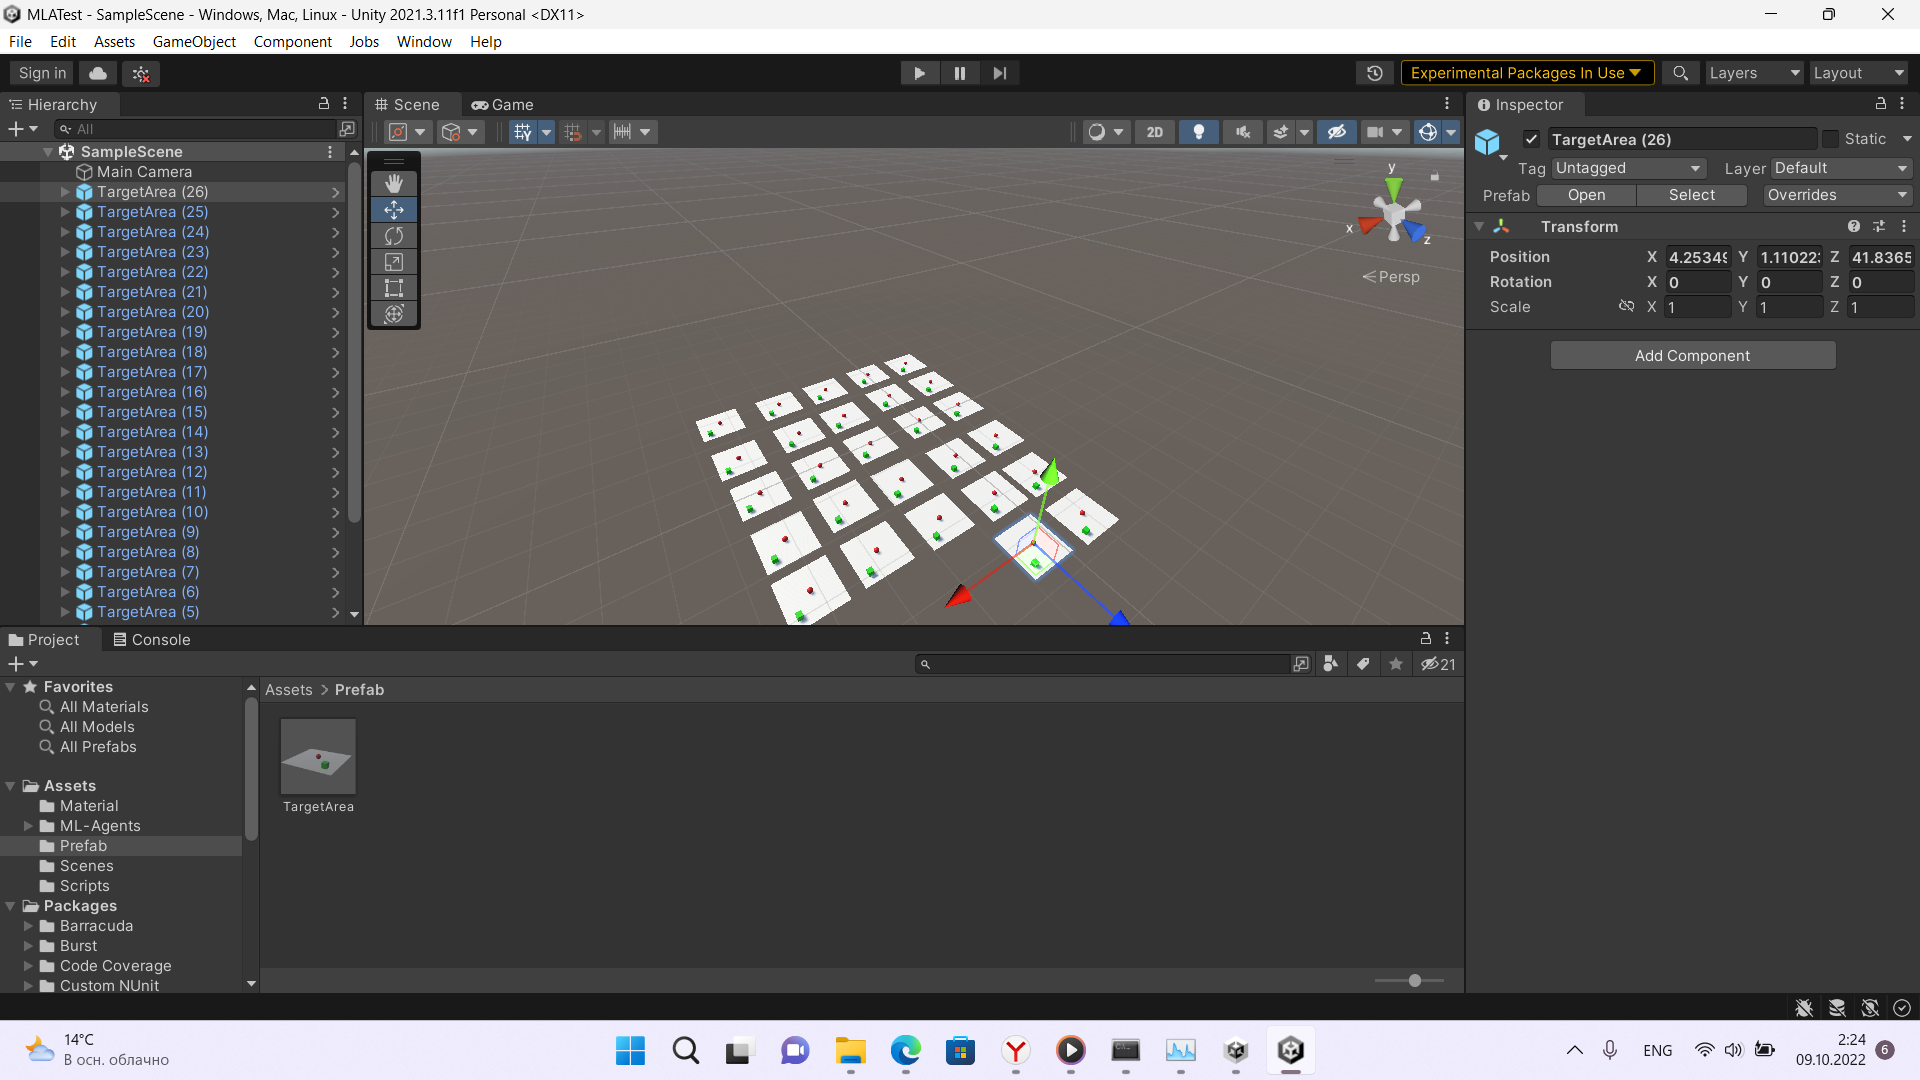This screenshot has height=1080, width=1920.
Task: Toggle hidden objects scene visibility
Action: pos(1336,132)
